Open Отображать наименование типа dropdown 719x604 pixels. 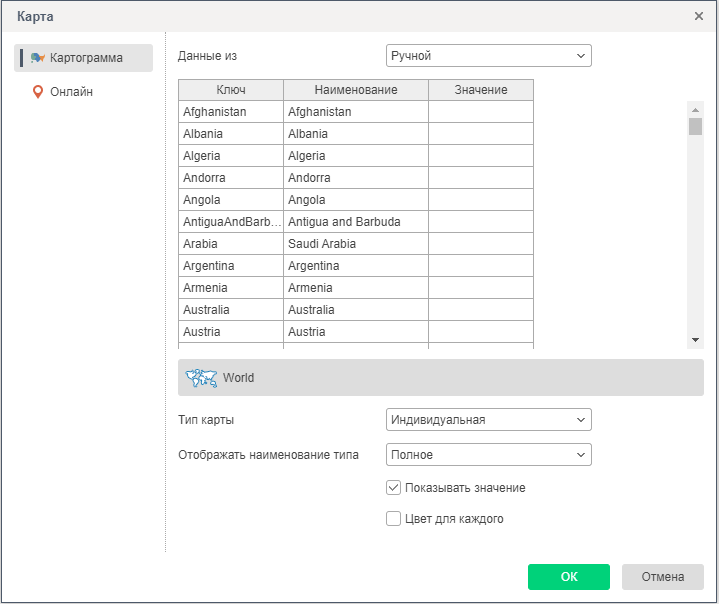pos(488,455)
